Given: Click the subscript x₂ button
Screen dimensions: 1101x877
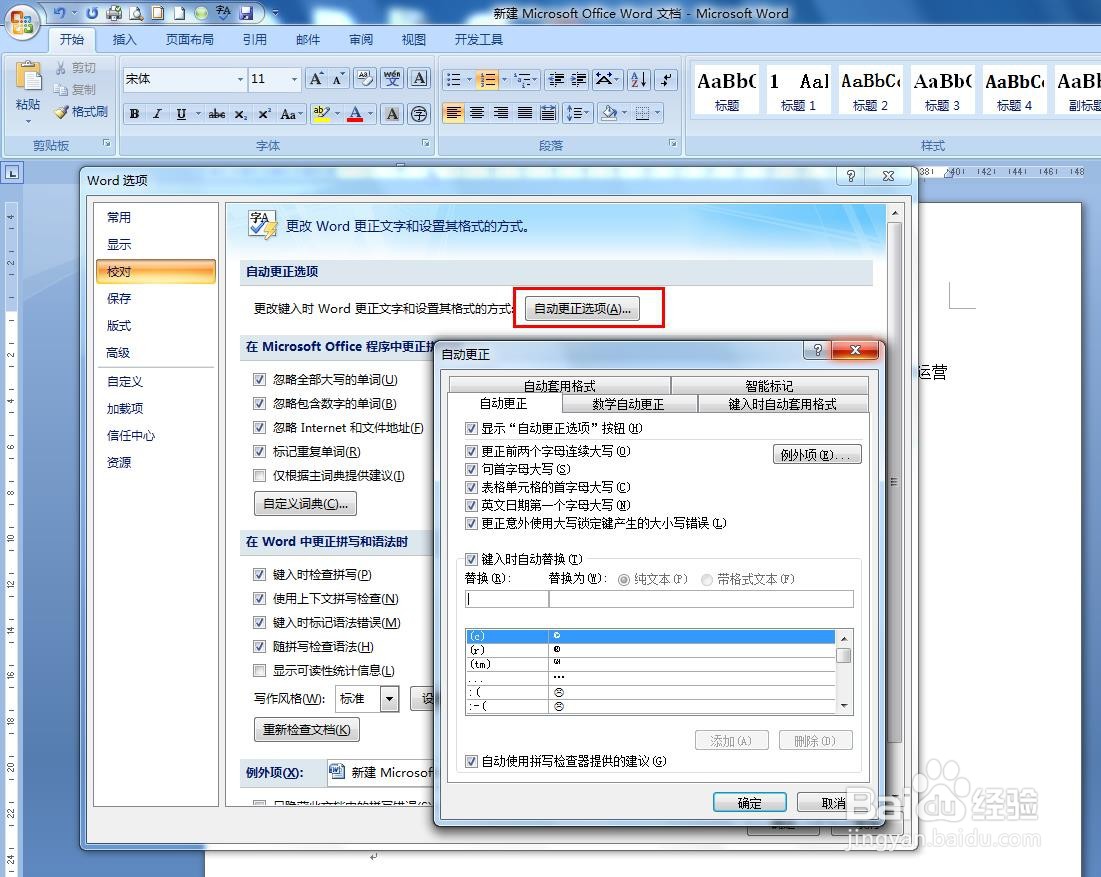Looking at the screenshot, I should [241, 113].
